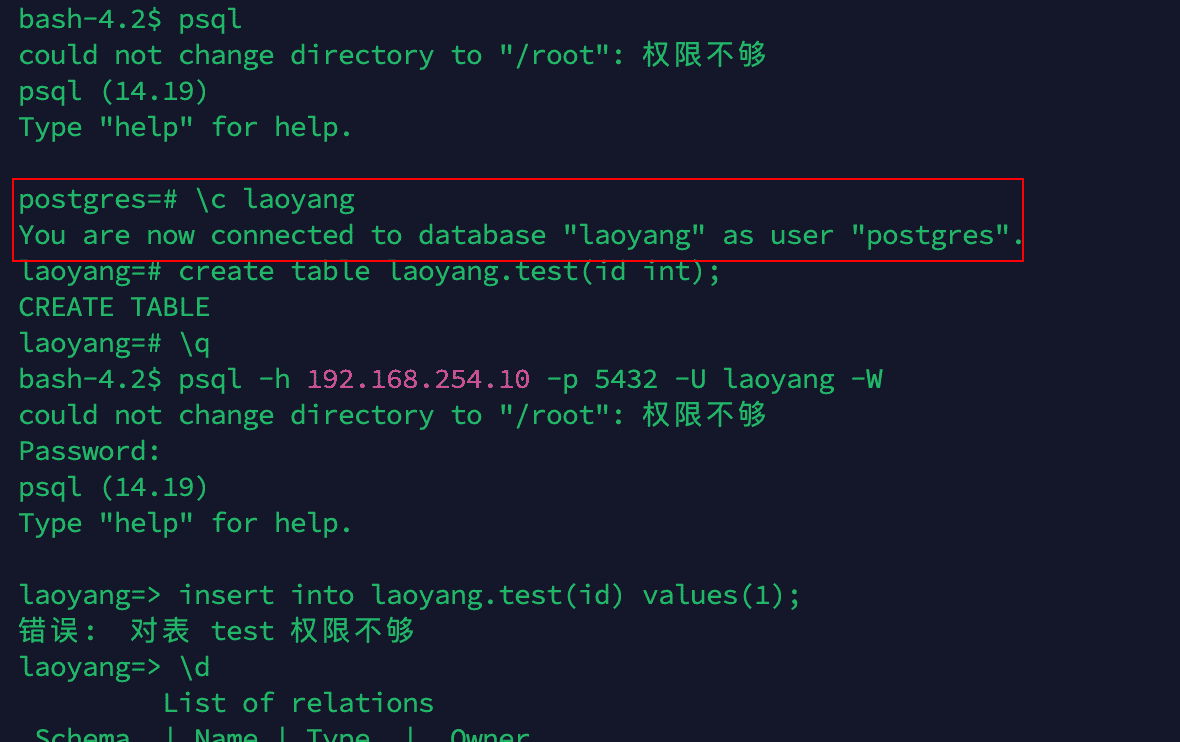Click the "CREATE TABLE" output line
Screen dimensions: 1180x742
coord(114,307)
